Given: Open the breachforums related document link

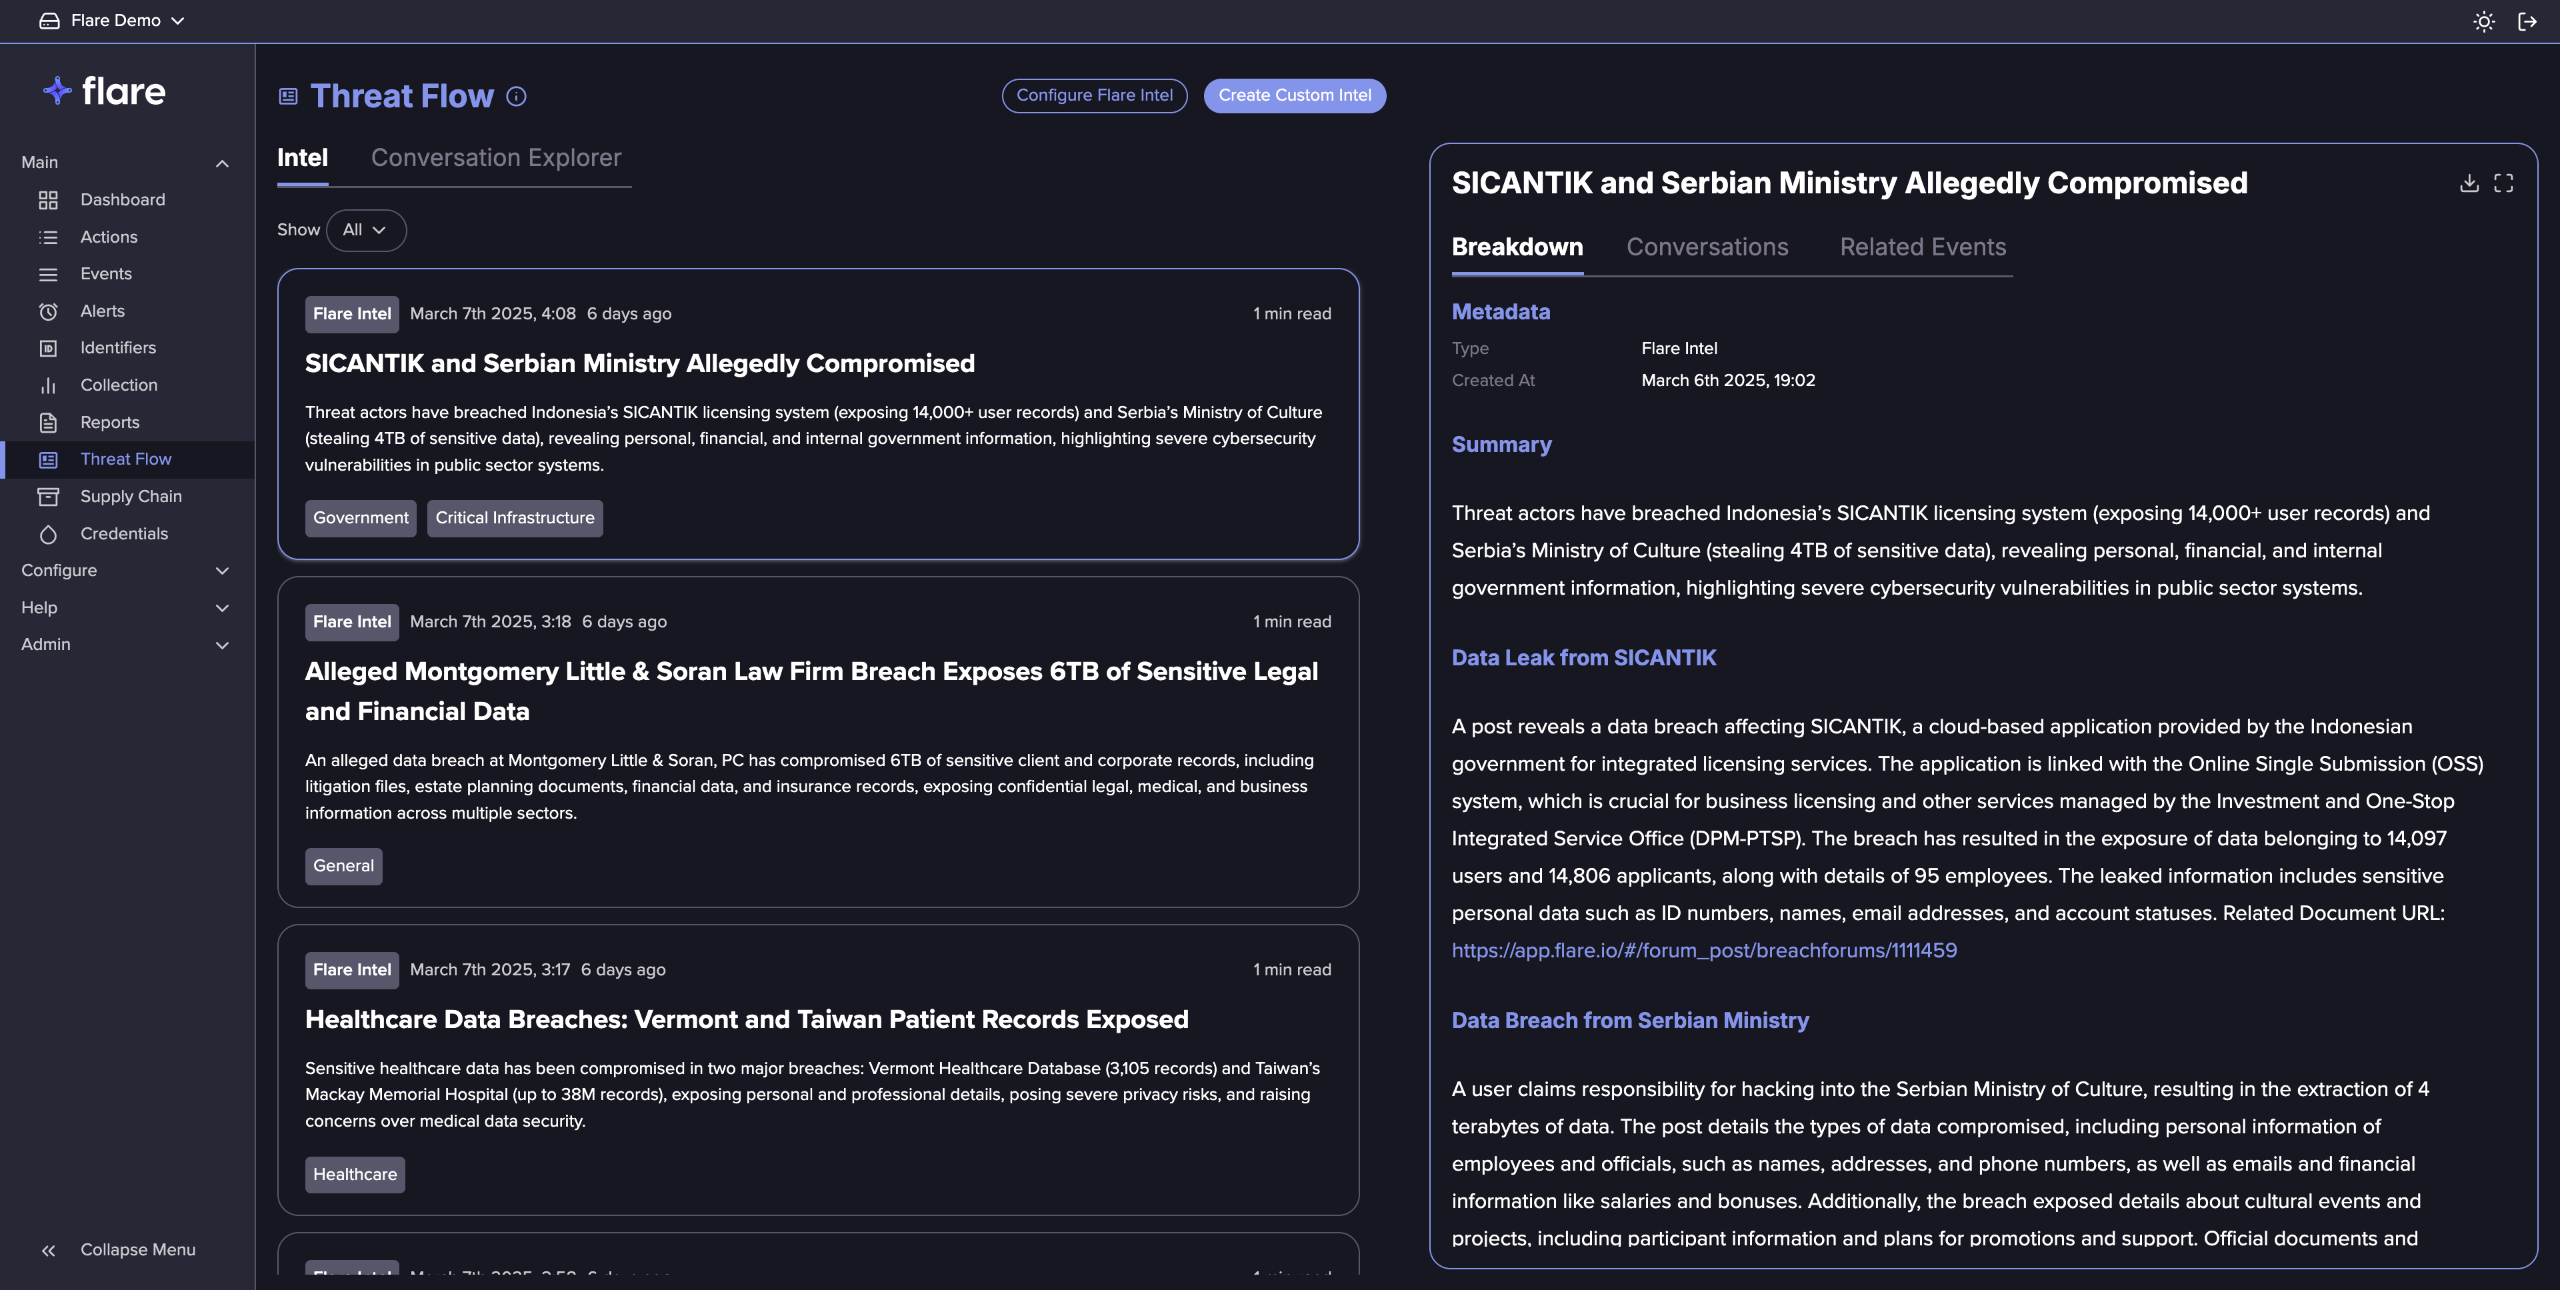Looking at the screenshot, I should click(x=1704, y=950).
